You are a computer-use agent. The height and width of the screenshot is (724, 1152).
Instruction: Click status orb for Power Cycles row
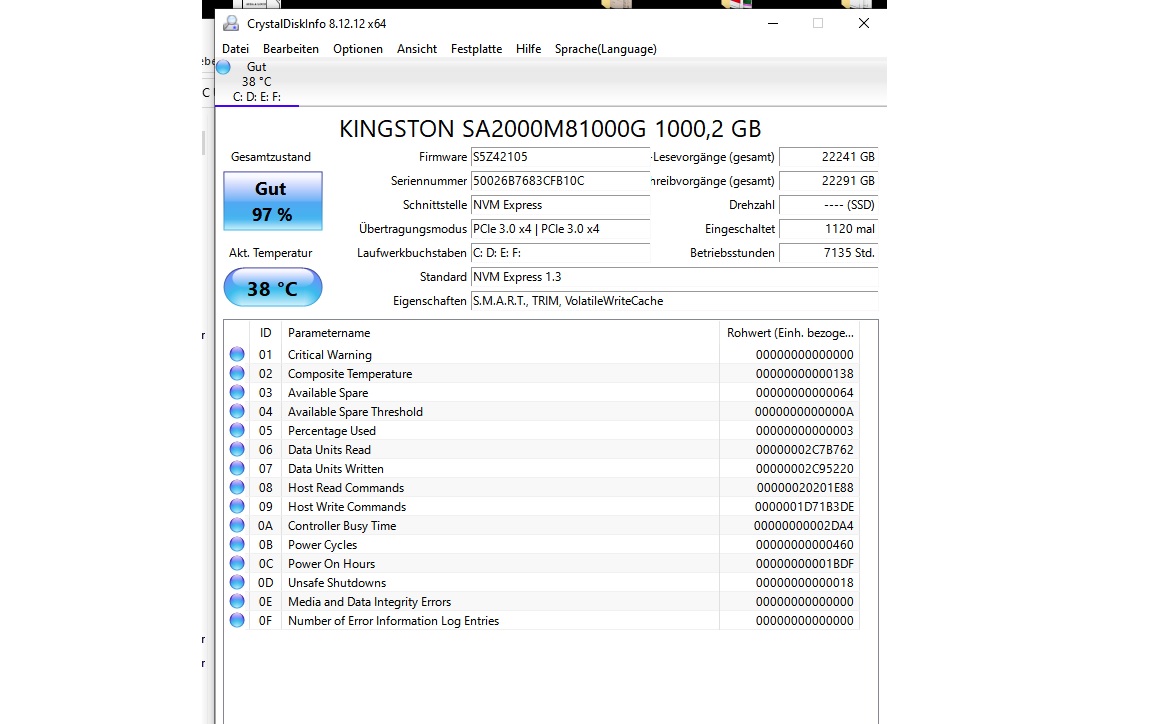coord(237,545)
